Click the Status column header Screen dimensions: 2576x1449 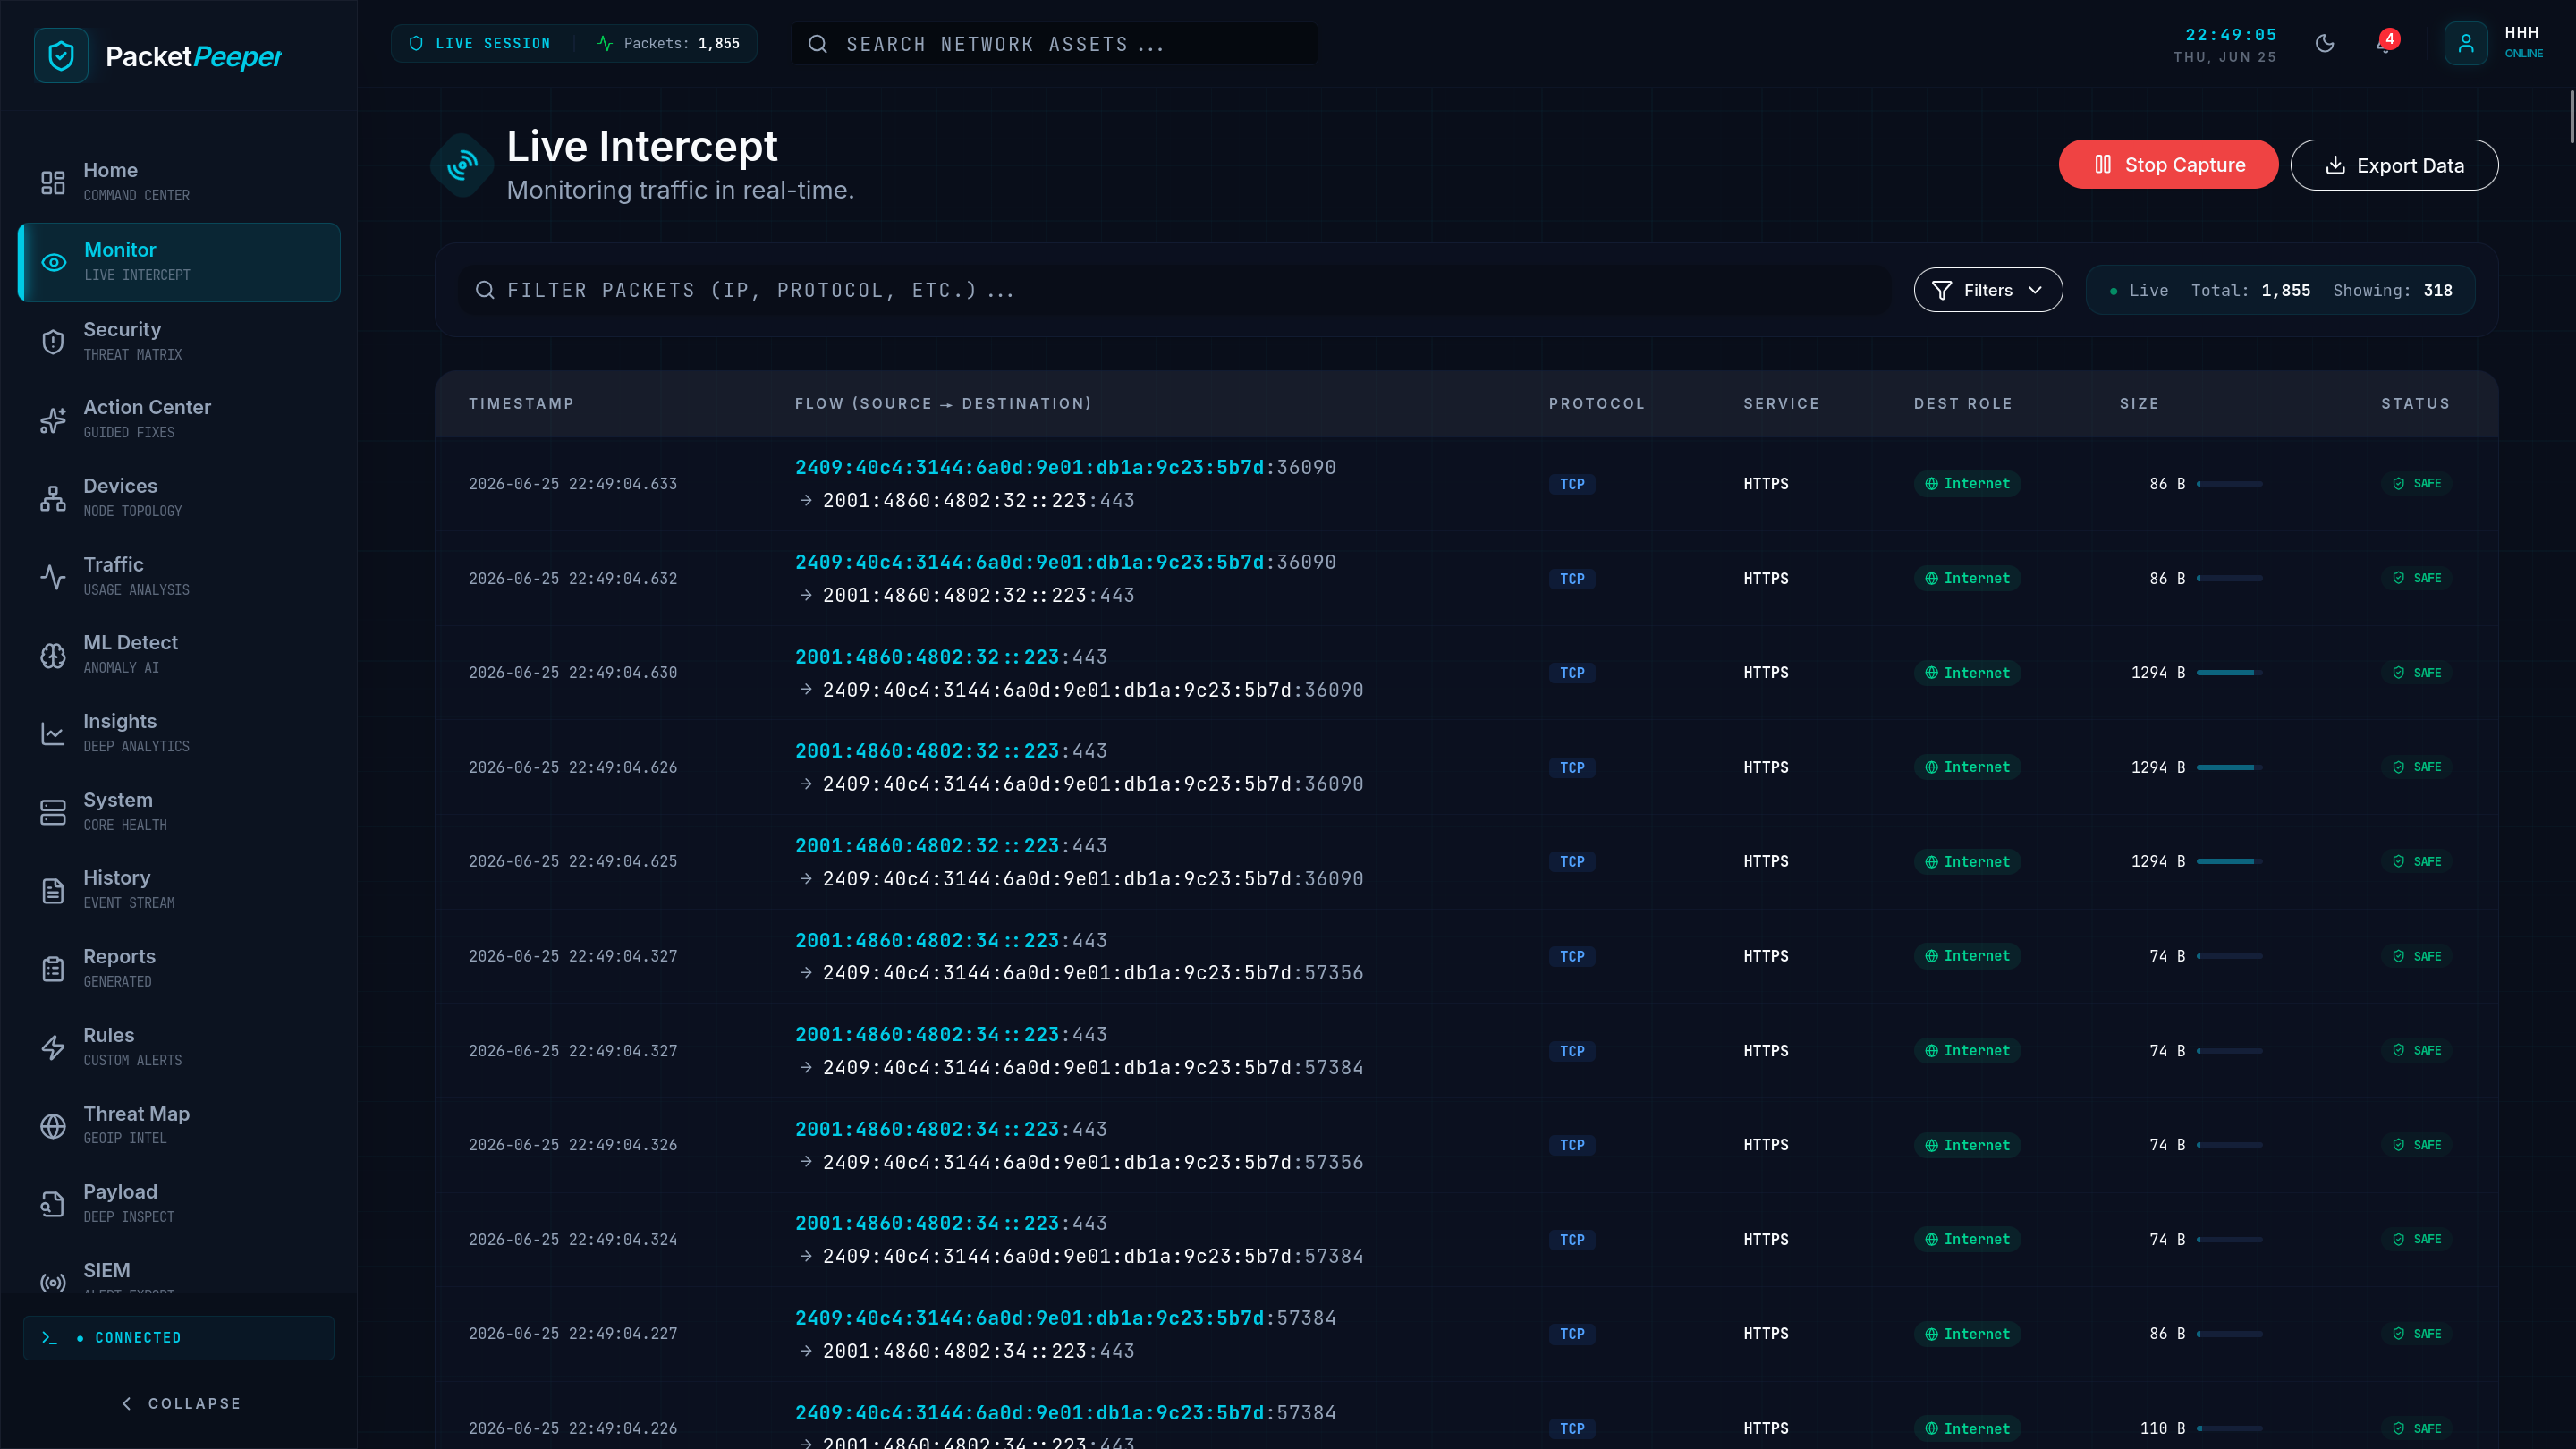pyautogui.click(x=2415, y=404)
